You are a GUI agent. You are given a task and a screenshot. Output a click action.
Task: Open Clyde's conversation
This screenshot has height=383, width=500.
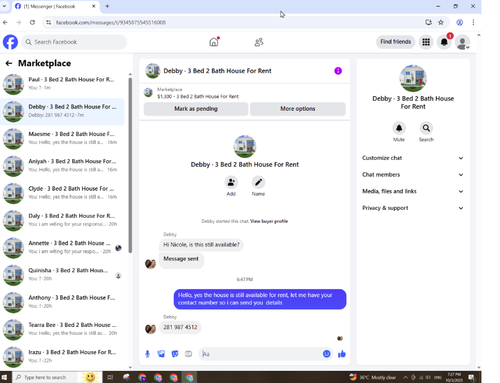click(x=63, y=193)
